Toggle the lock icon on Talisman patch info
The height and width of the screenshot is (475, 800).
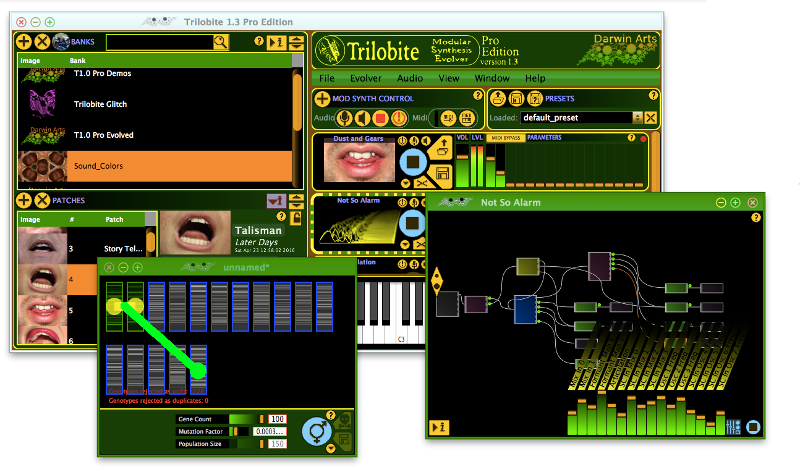click(x=295, y=219)
